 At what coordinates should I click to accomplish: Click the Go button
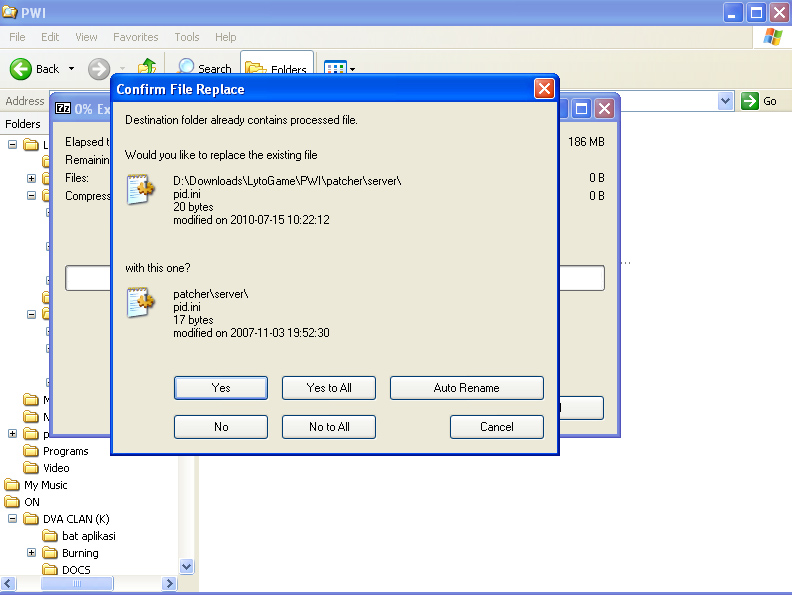(x=759, y=101)
